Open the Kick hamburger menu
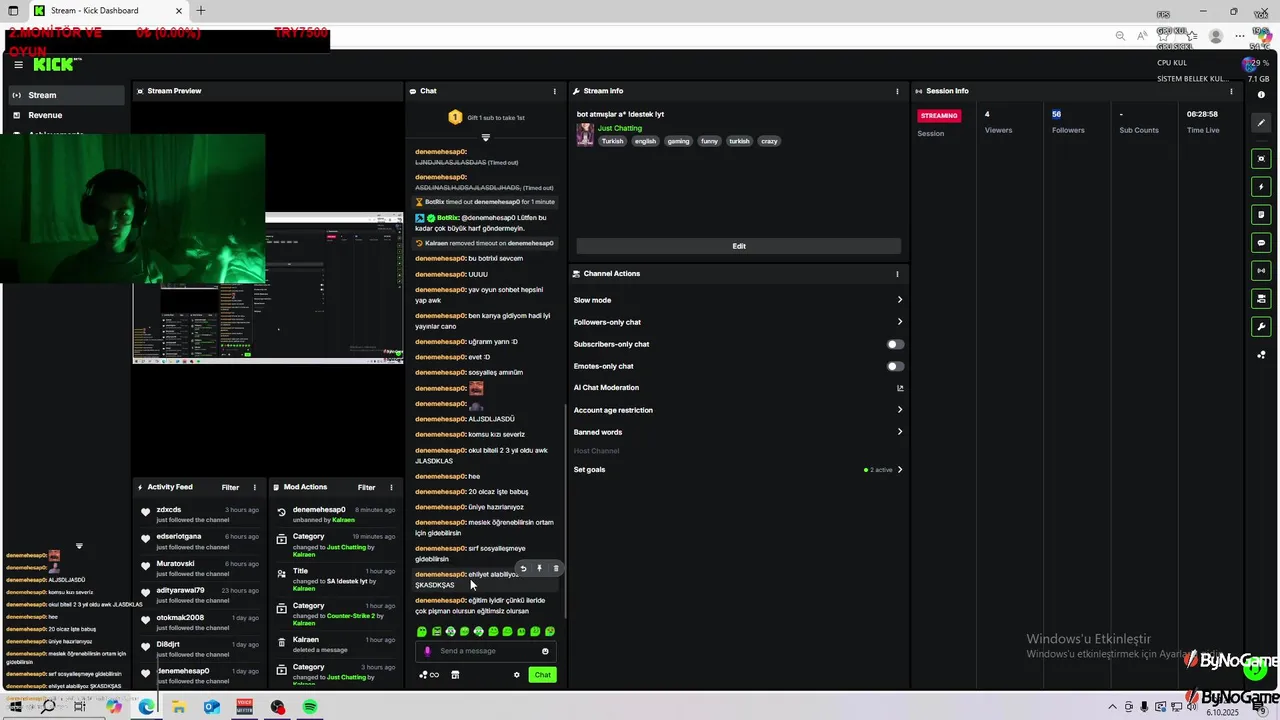 18,65
